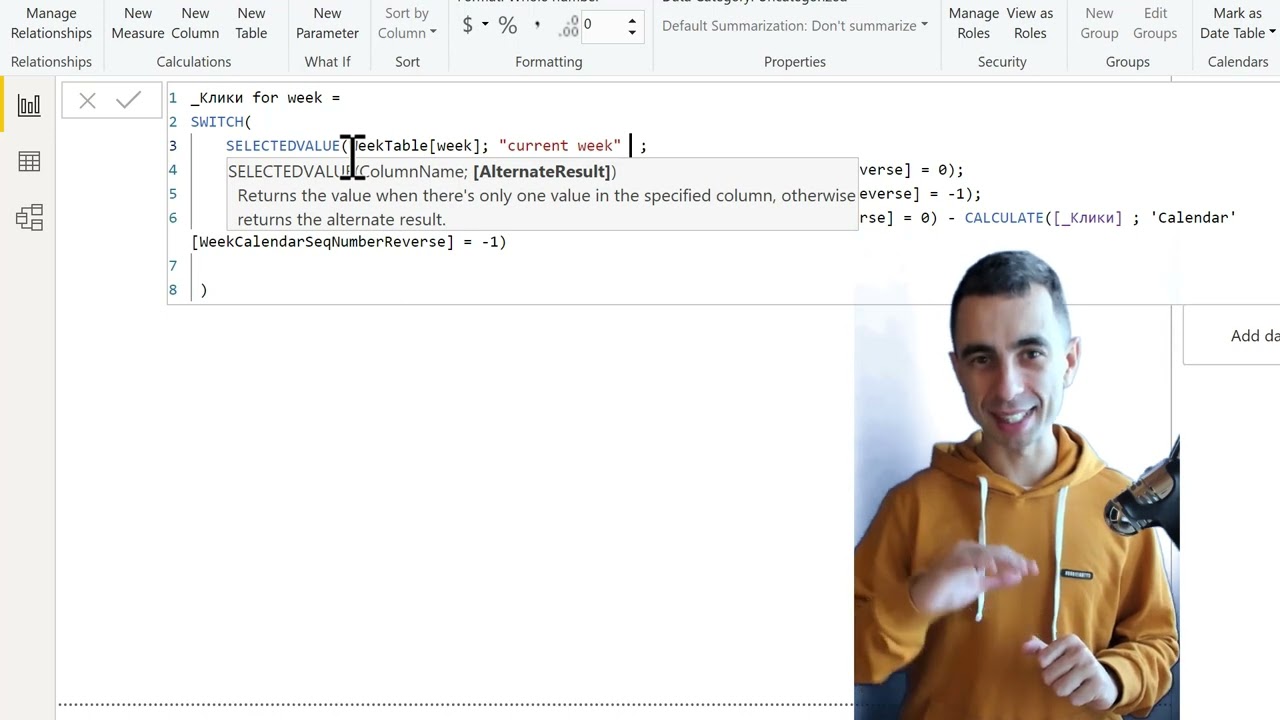Click the [WeekCalendarSeqNumberReverse] = -1) text
This screenshot has width=1280, height=720.
pyautogui.click(x=349, y=242)
